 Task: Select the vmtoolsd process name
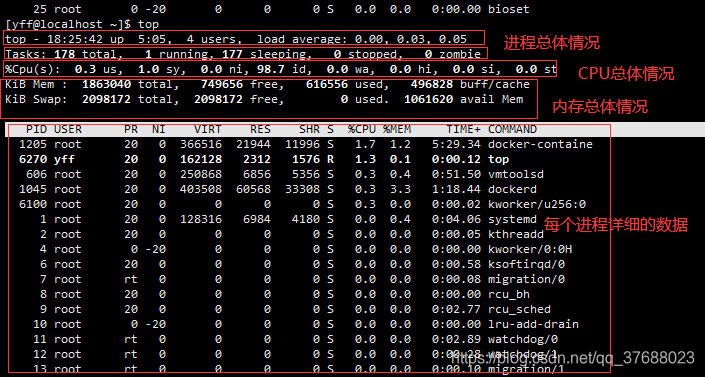point(516,174)
